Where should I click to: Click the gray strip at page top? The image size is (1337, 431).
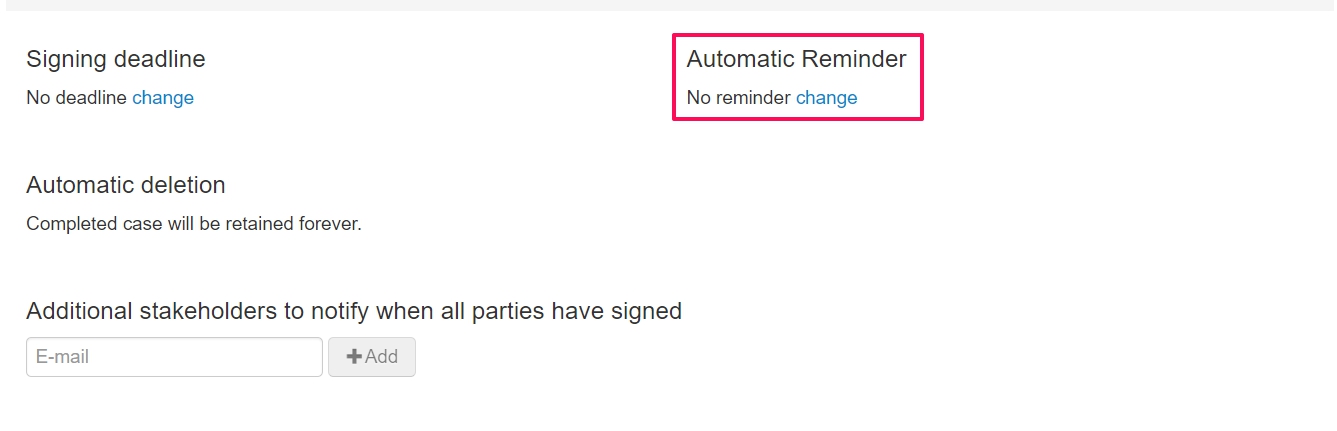coord(668,5)
